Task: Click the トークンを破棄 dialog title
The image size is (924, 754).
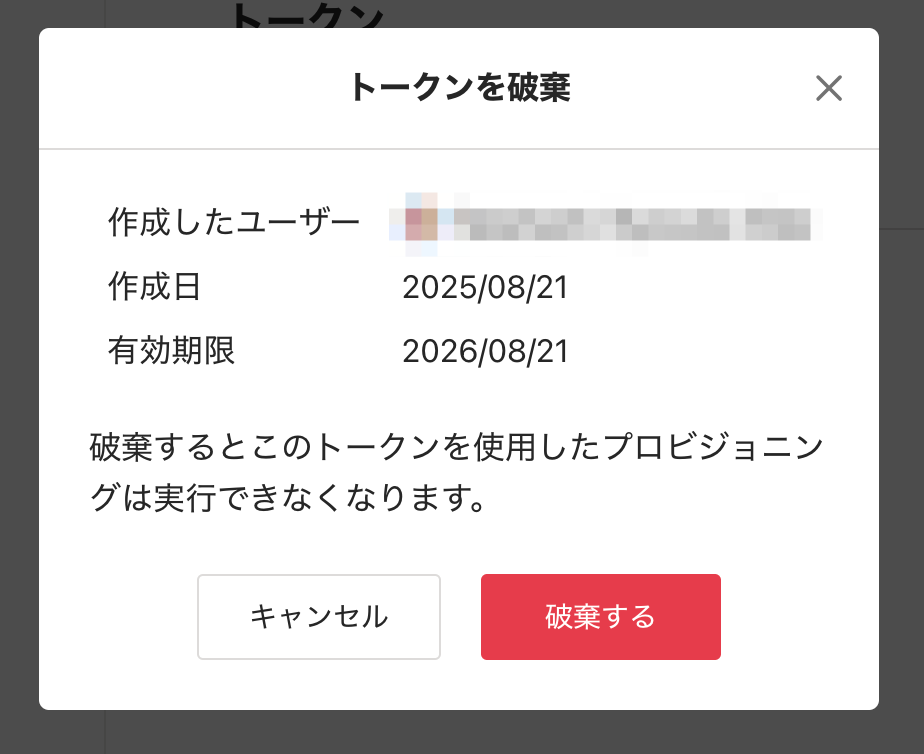Action: click(459, 89)
